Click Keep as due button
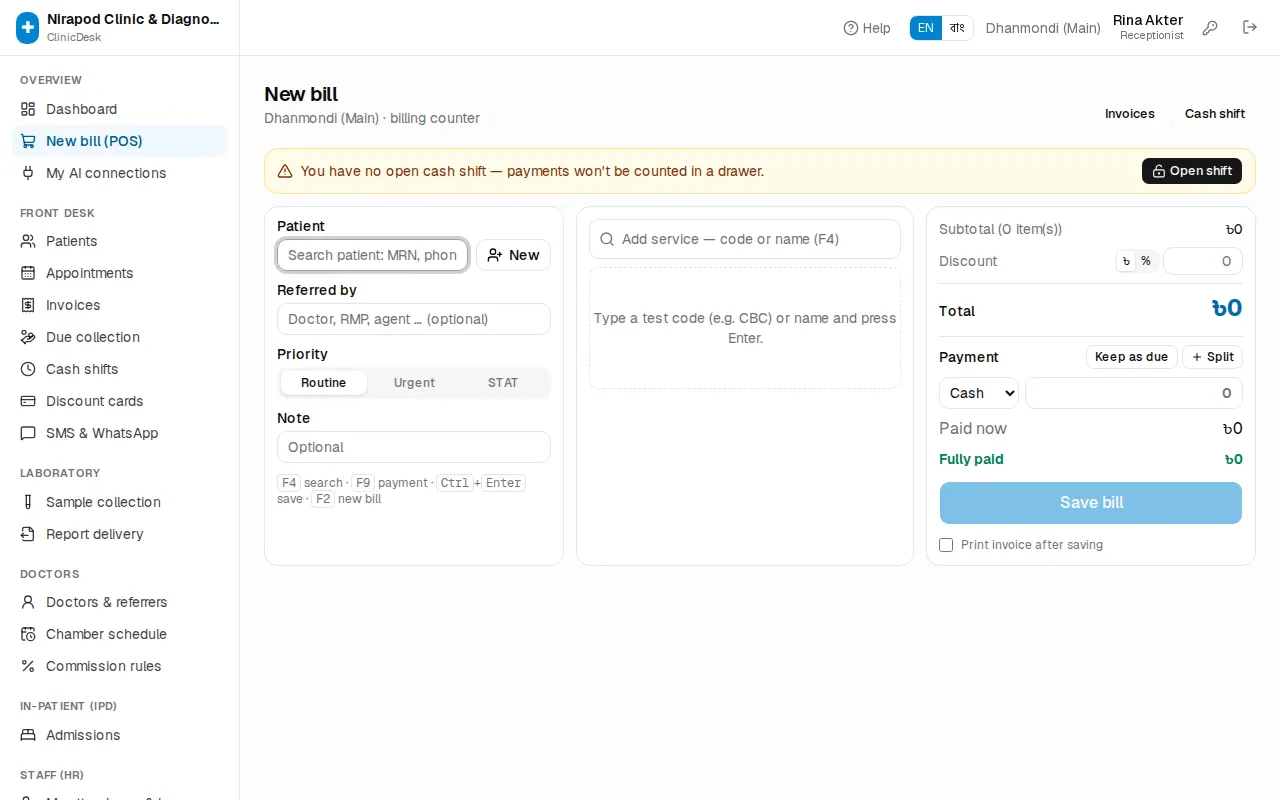Screen dimensions: 1280x800 coord(1131,357)
